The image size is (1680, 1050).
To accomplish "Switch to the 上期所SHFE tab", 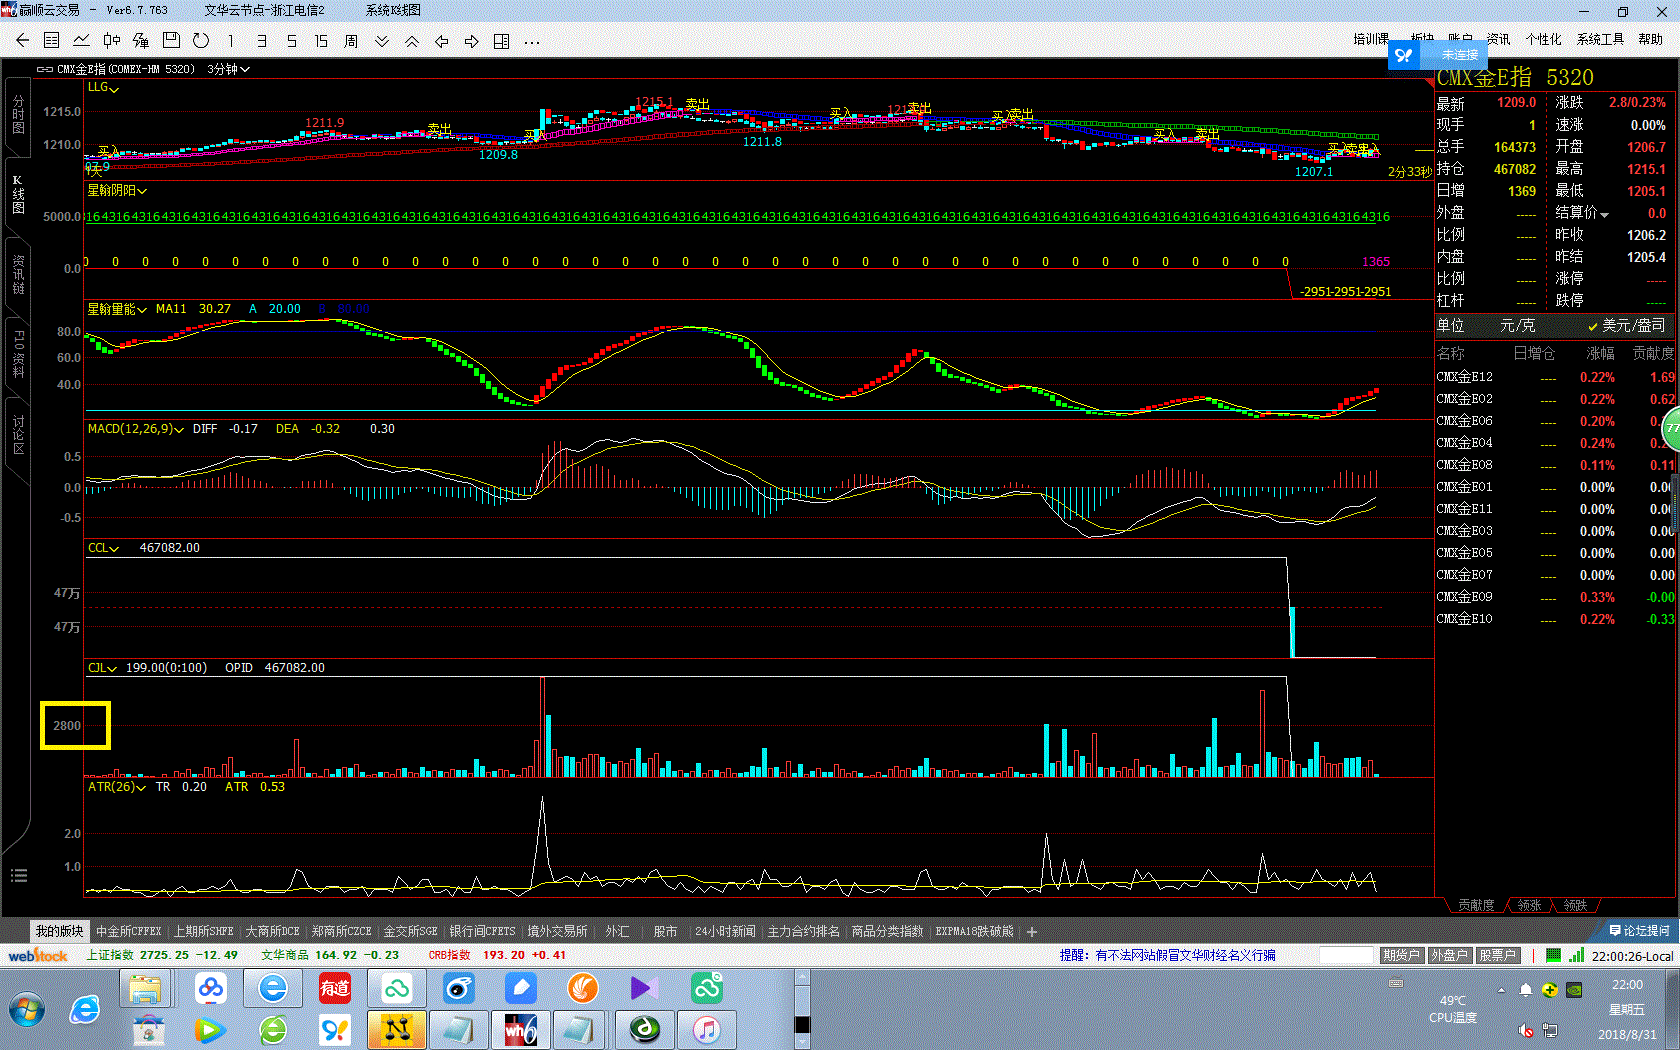I will point(203,931).
